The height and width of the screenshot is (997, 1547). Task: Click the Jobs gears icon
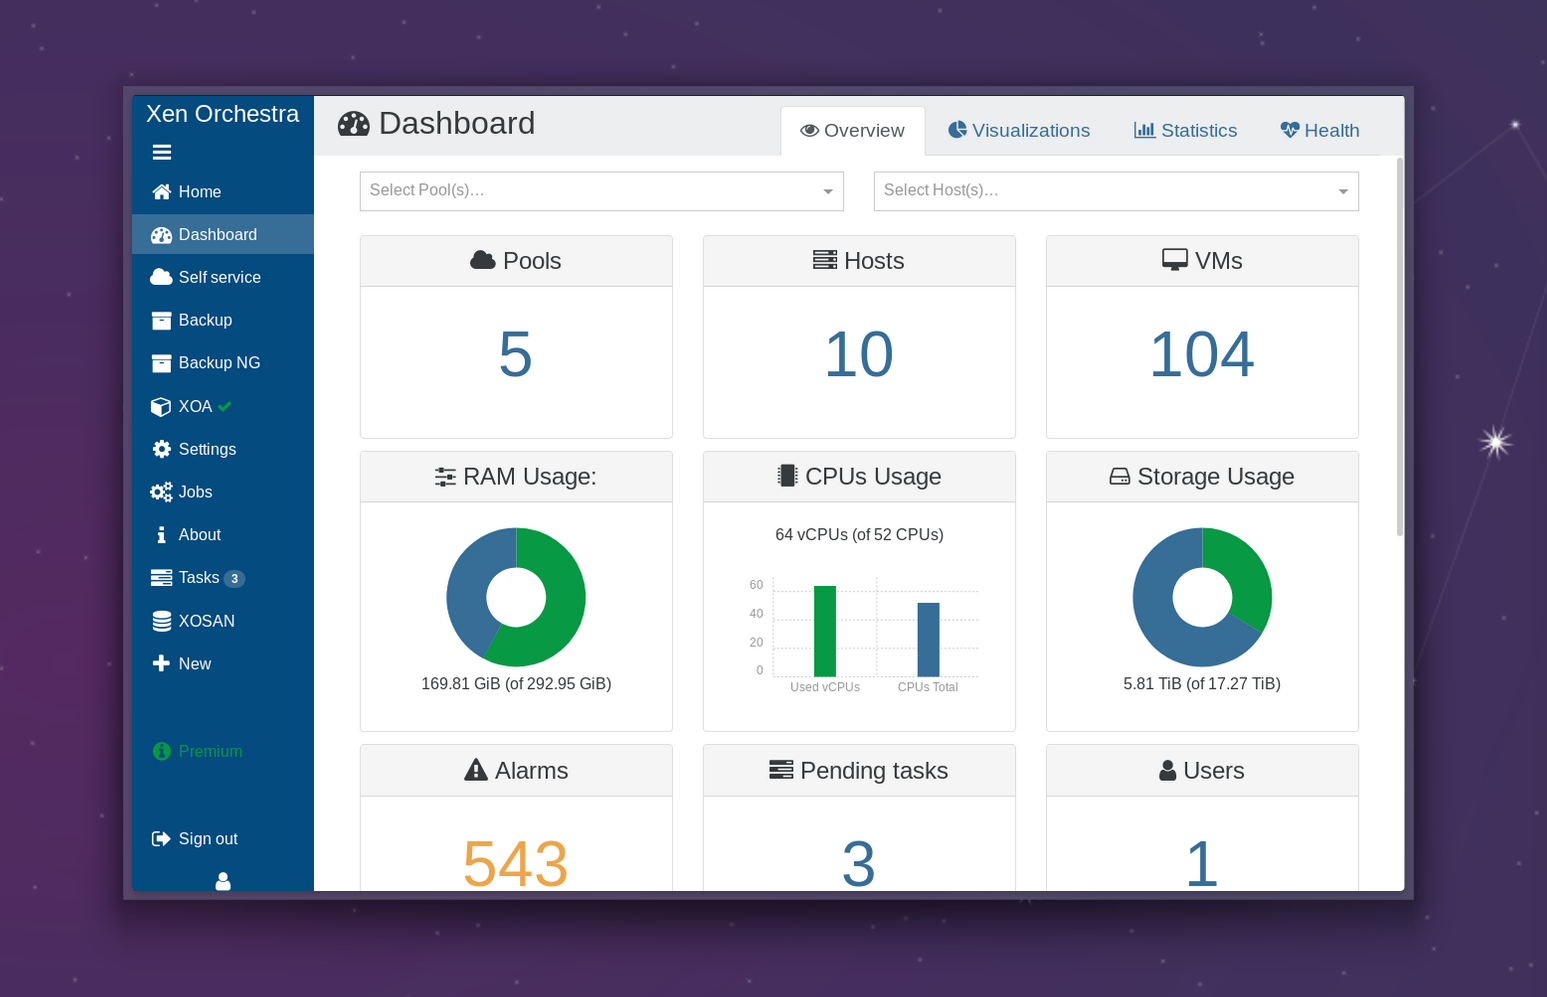(x=161, y=492)
